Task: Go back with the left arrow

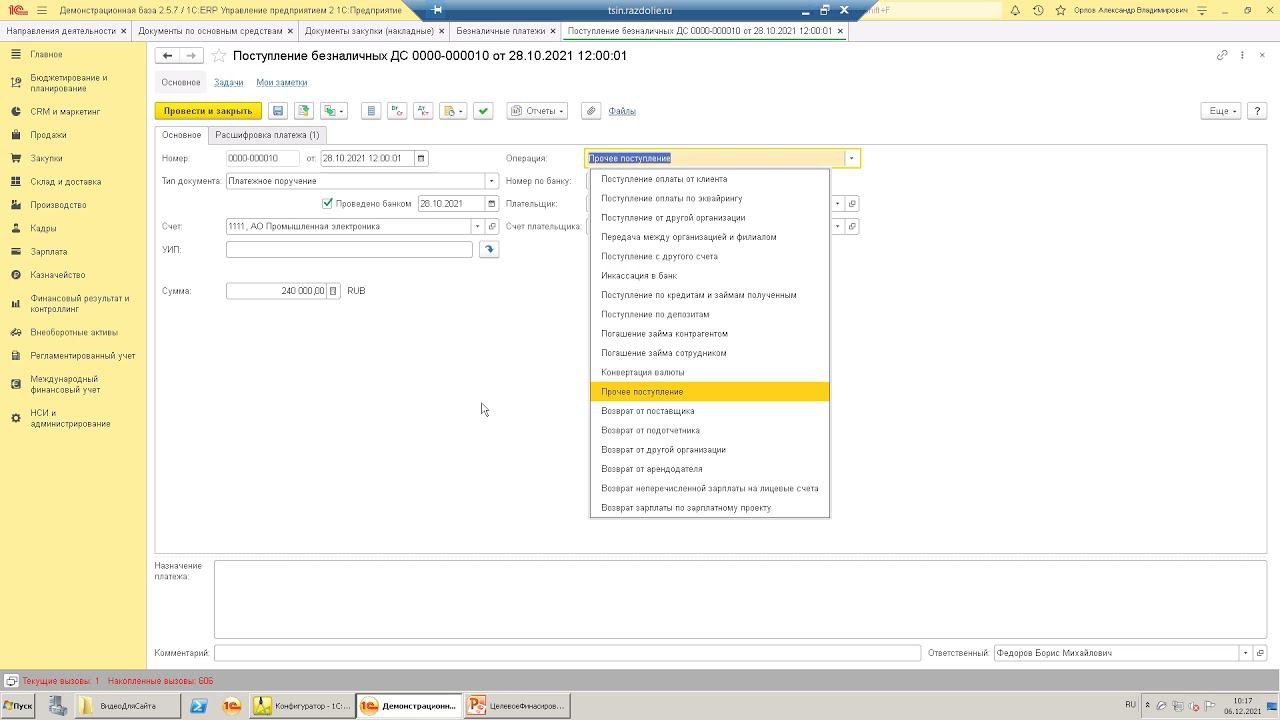Action: pyautogui.click(x=167, y=56)
